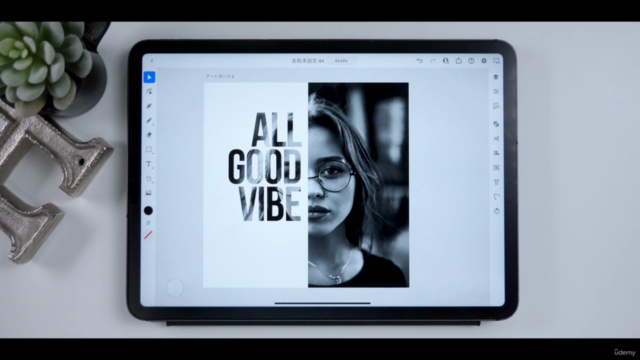
Task: Select the VIBE text on artboard
Action: pos(270,204)
